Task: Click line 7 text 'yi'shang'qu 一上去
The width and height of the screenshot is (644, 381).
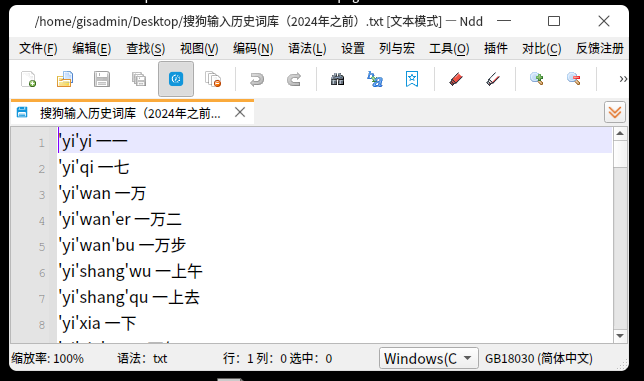Action: [x=129, y=297]
